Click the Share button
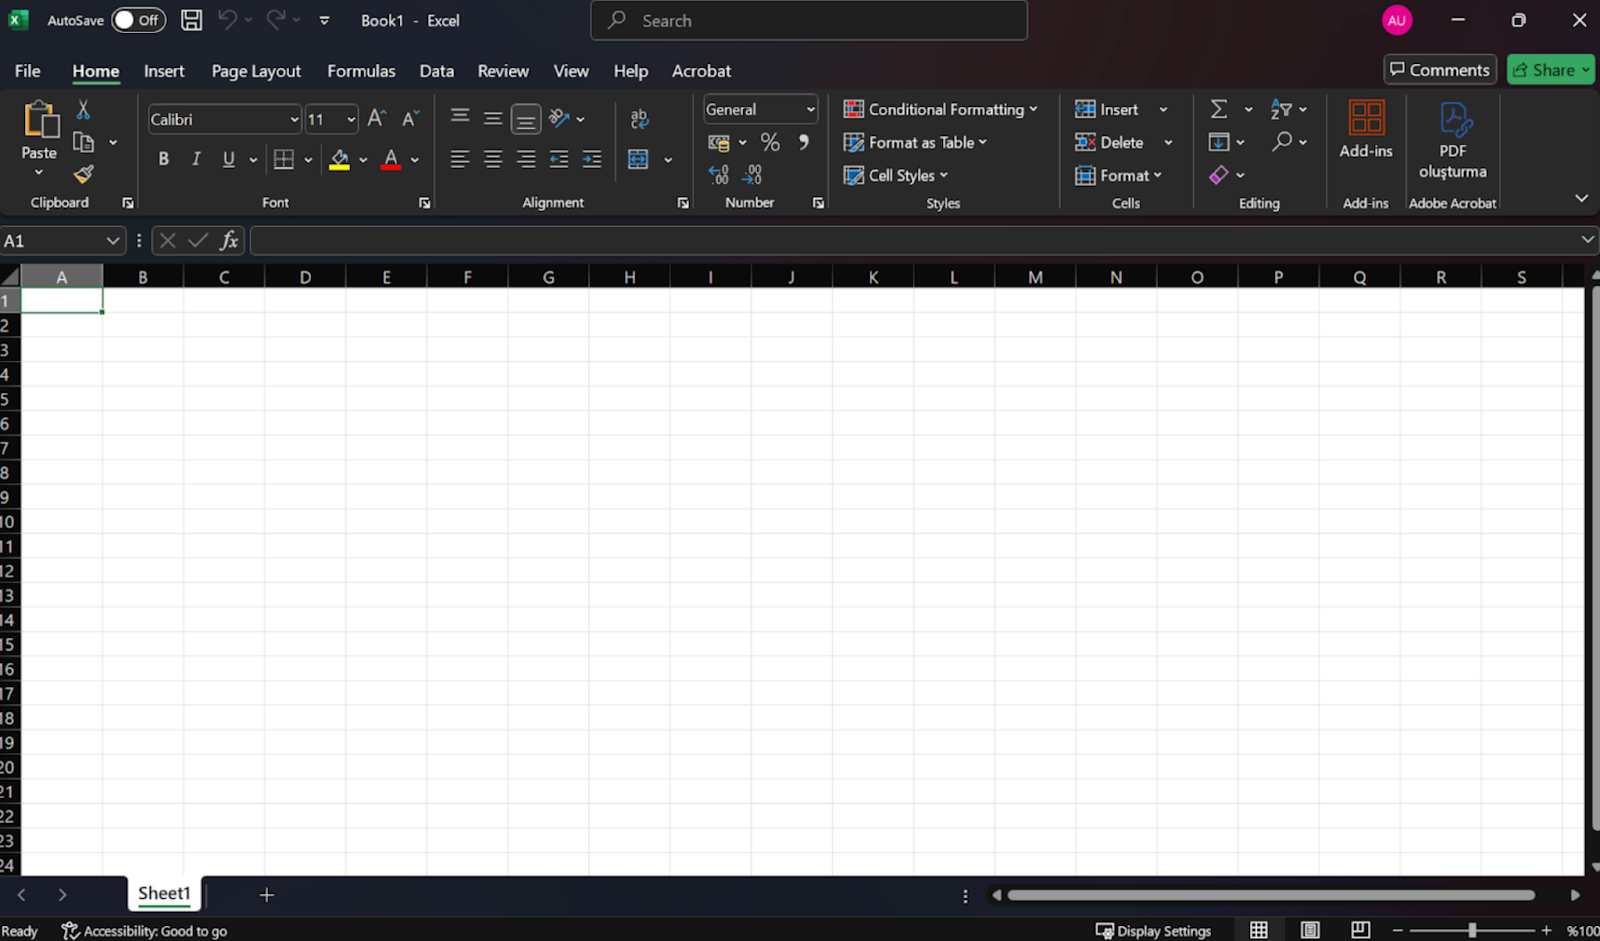The image size is (1600, 941). click(1550, 70)
